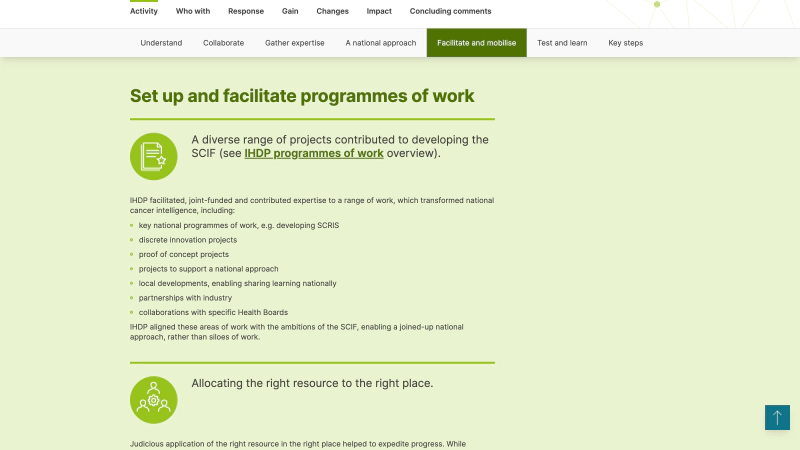This screenshot has height=450, width=800.
Task: Open the Gain section
Action: 290,12
